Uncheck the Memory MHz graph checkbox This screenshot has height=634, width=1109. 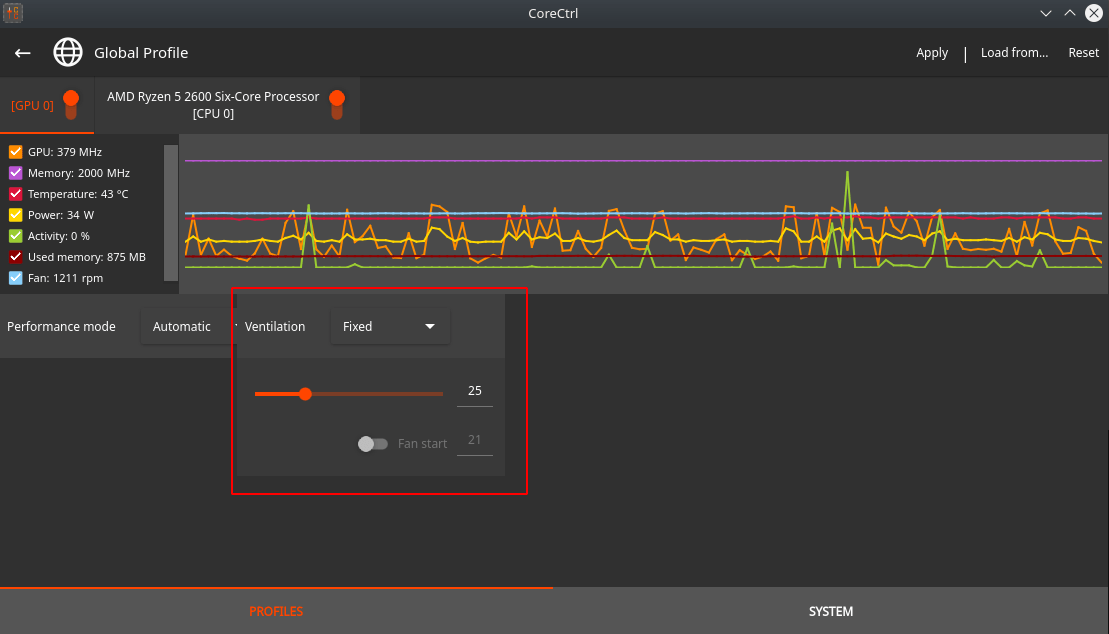click(15, 173)
